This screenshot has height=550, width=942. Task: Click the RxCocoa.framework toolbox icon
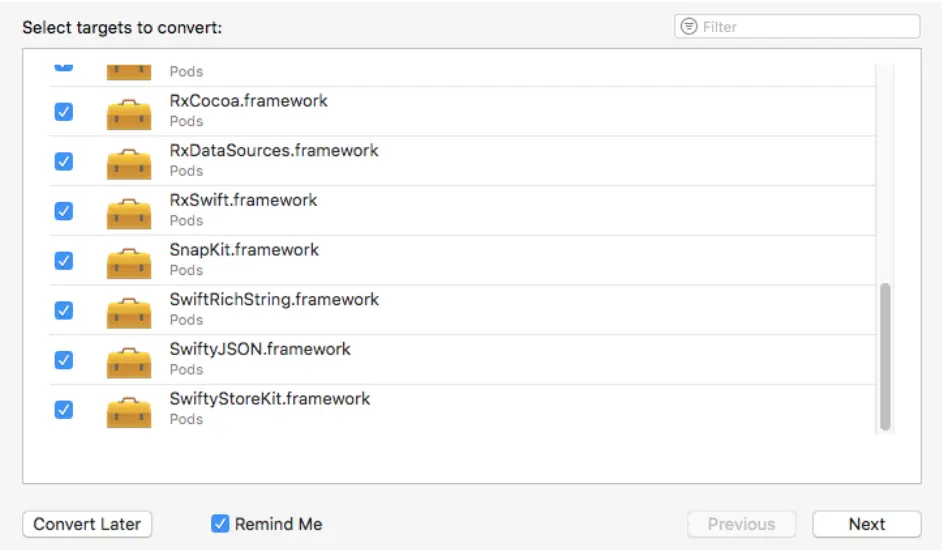tap(129, 112)
